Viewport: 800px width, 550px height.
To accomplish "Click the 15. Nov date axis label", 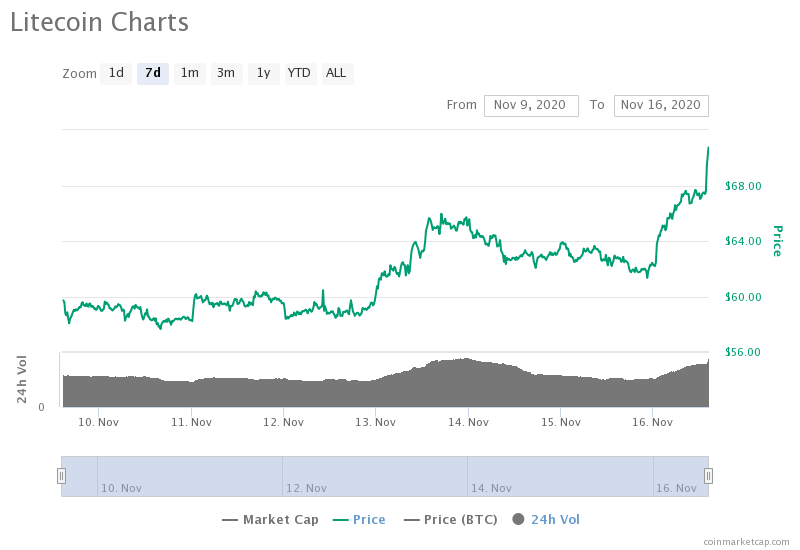I will coord(561,422).
